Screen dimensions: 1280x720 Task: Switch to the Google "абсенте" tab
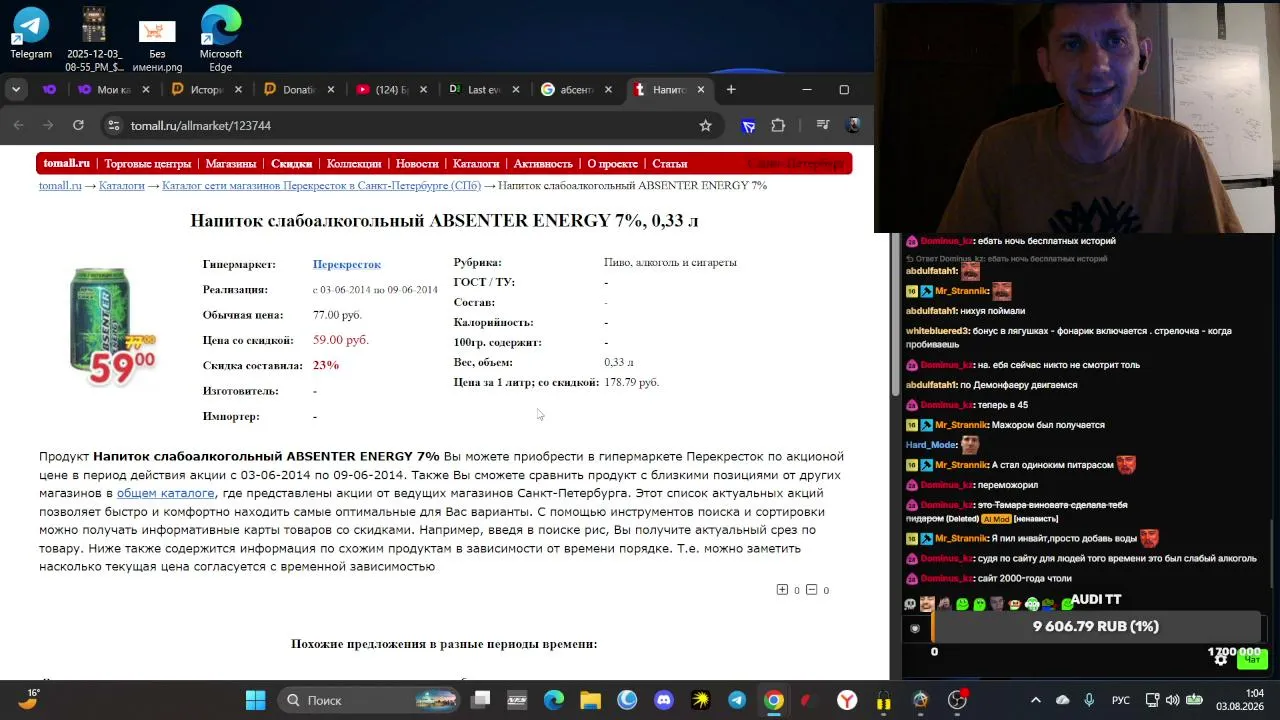pyautogui.click(x=576, y=89)
